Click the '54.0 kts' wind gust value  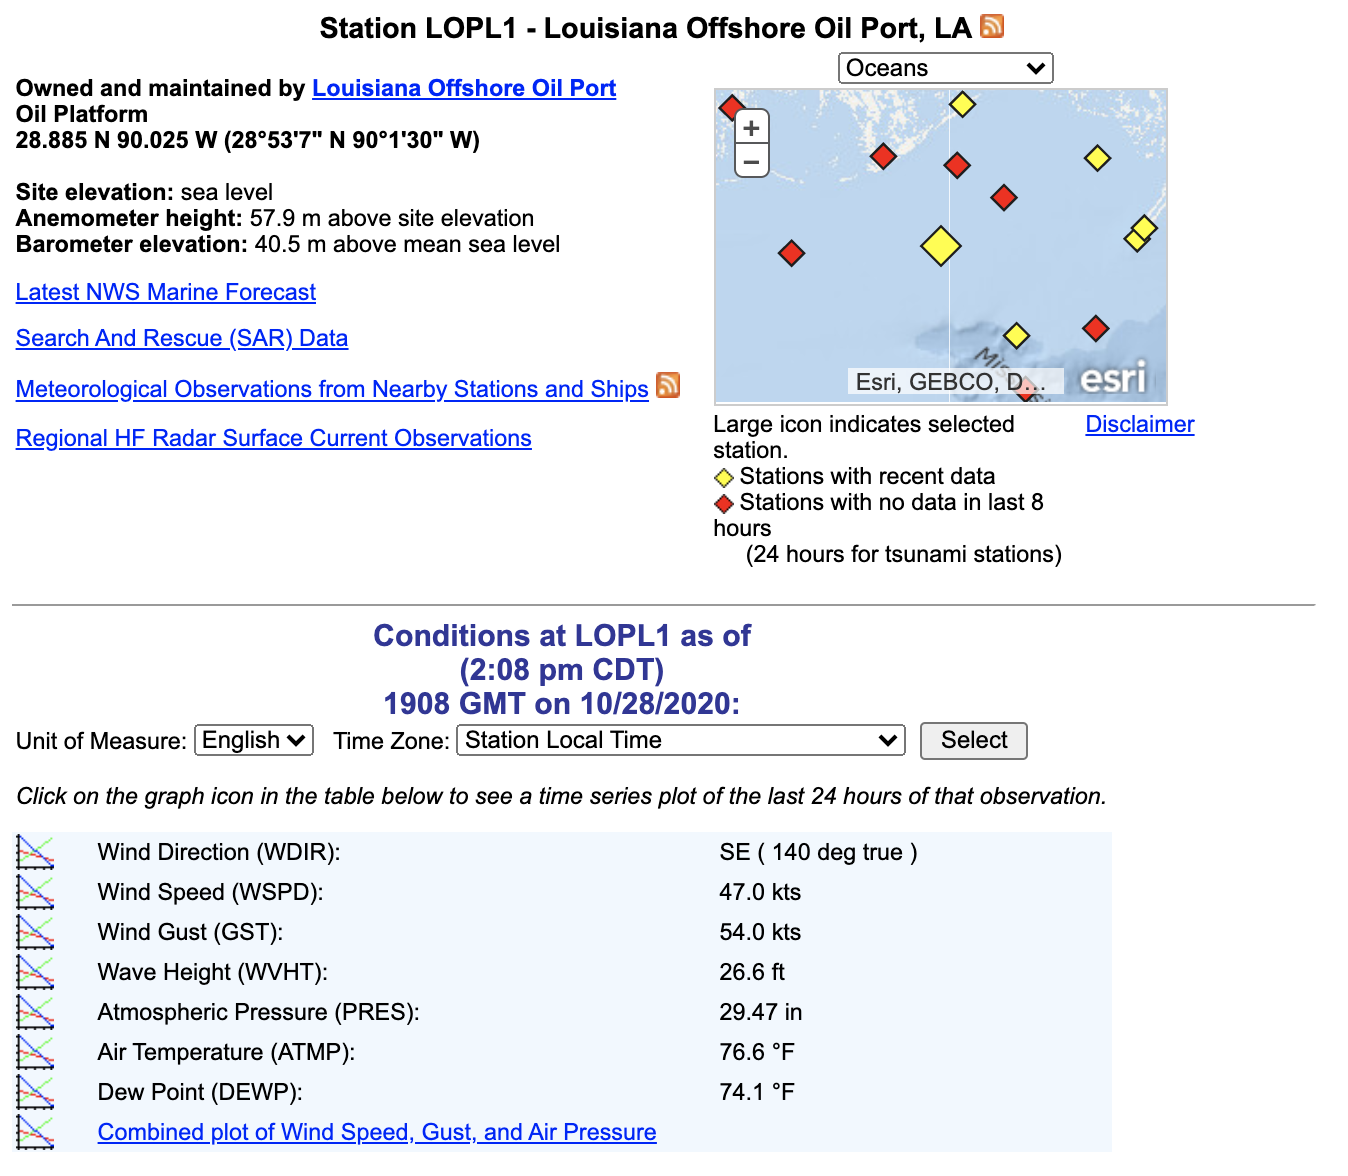[760, 932]
